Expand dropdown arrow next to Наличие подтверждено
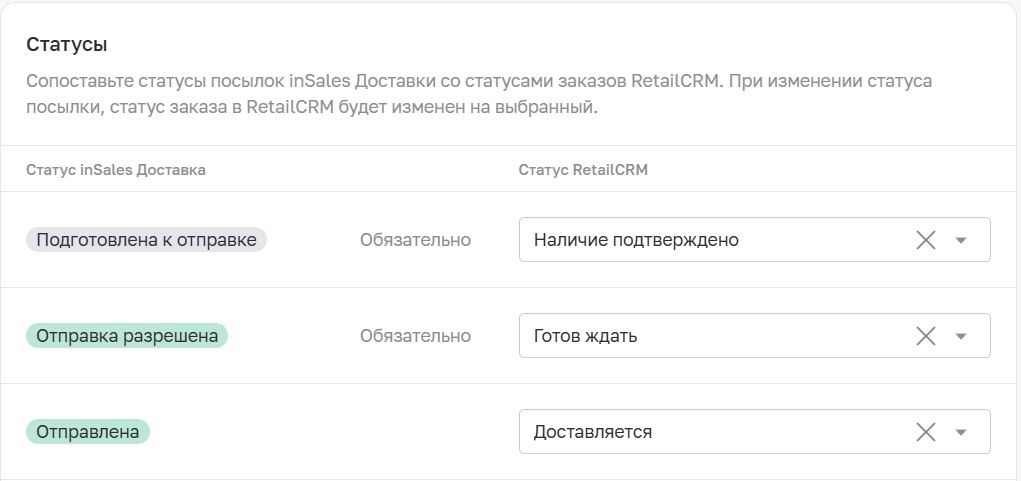This screenshot has height=481, width=1021. (960, 240)
